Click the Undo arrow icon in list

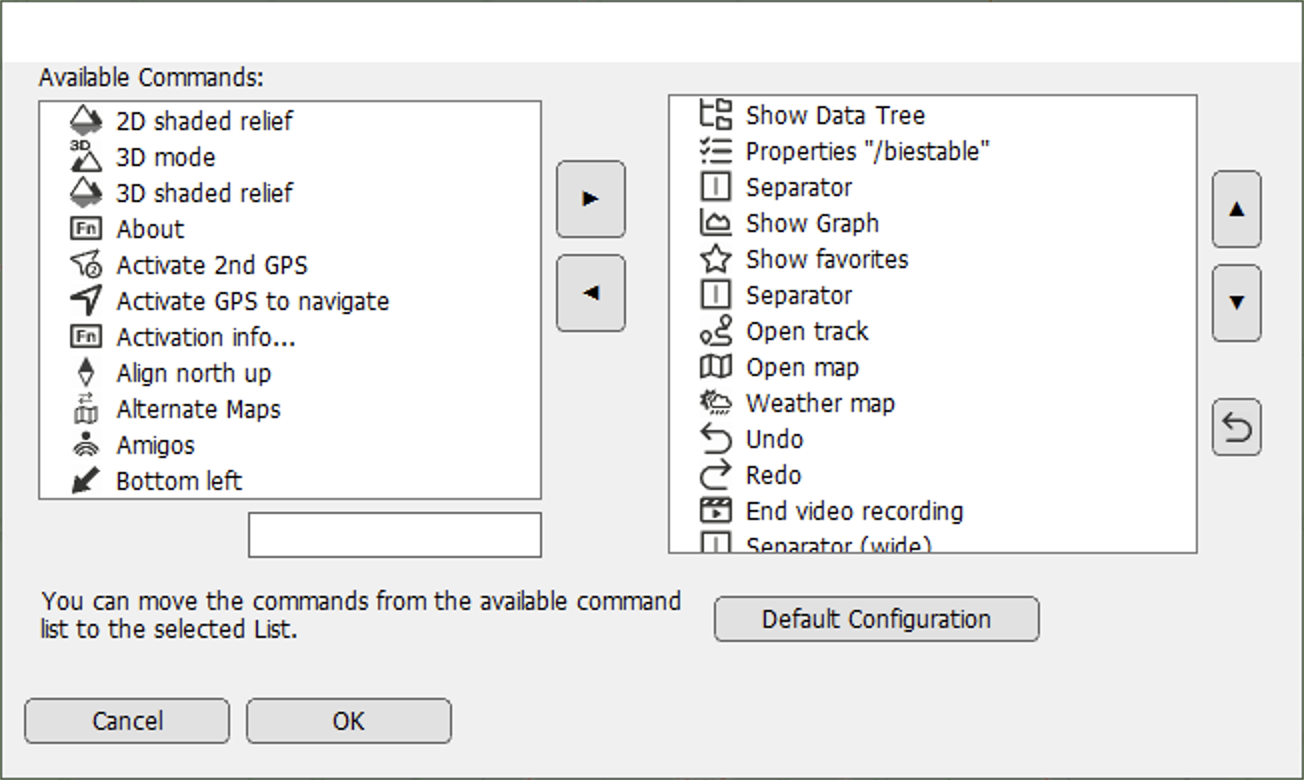tap(716, 439)
